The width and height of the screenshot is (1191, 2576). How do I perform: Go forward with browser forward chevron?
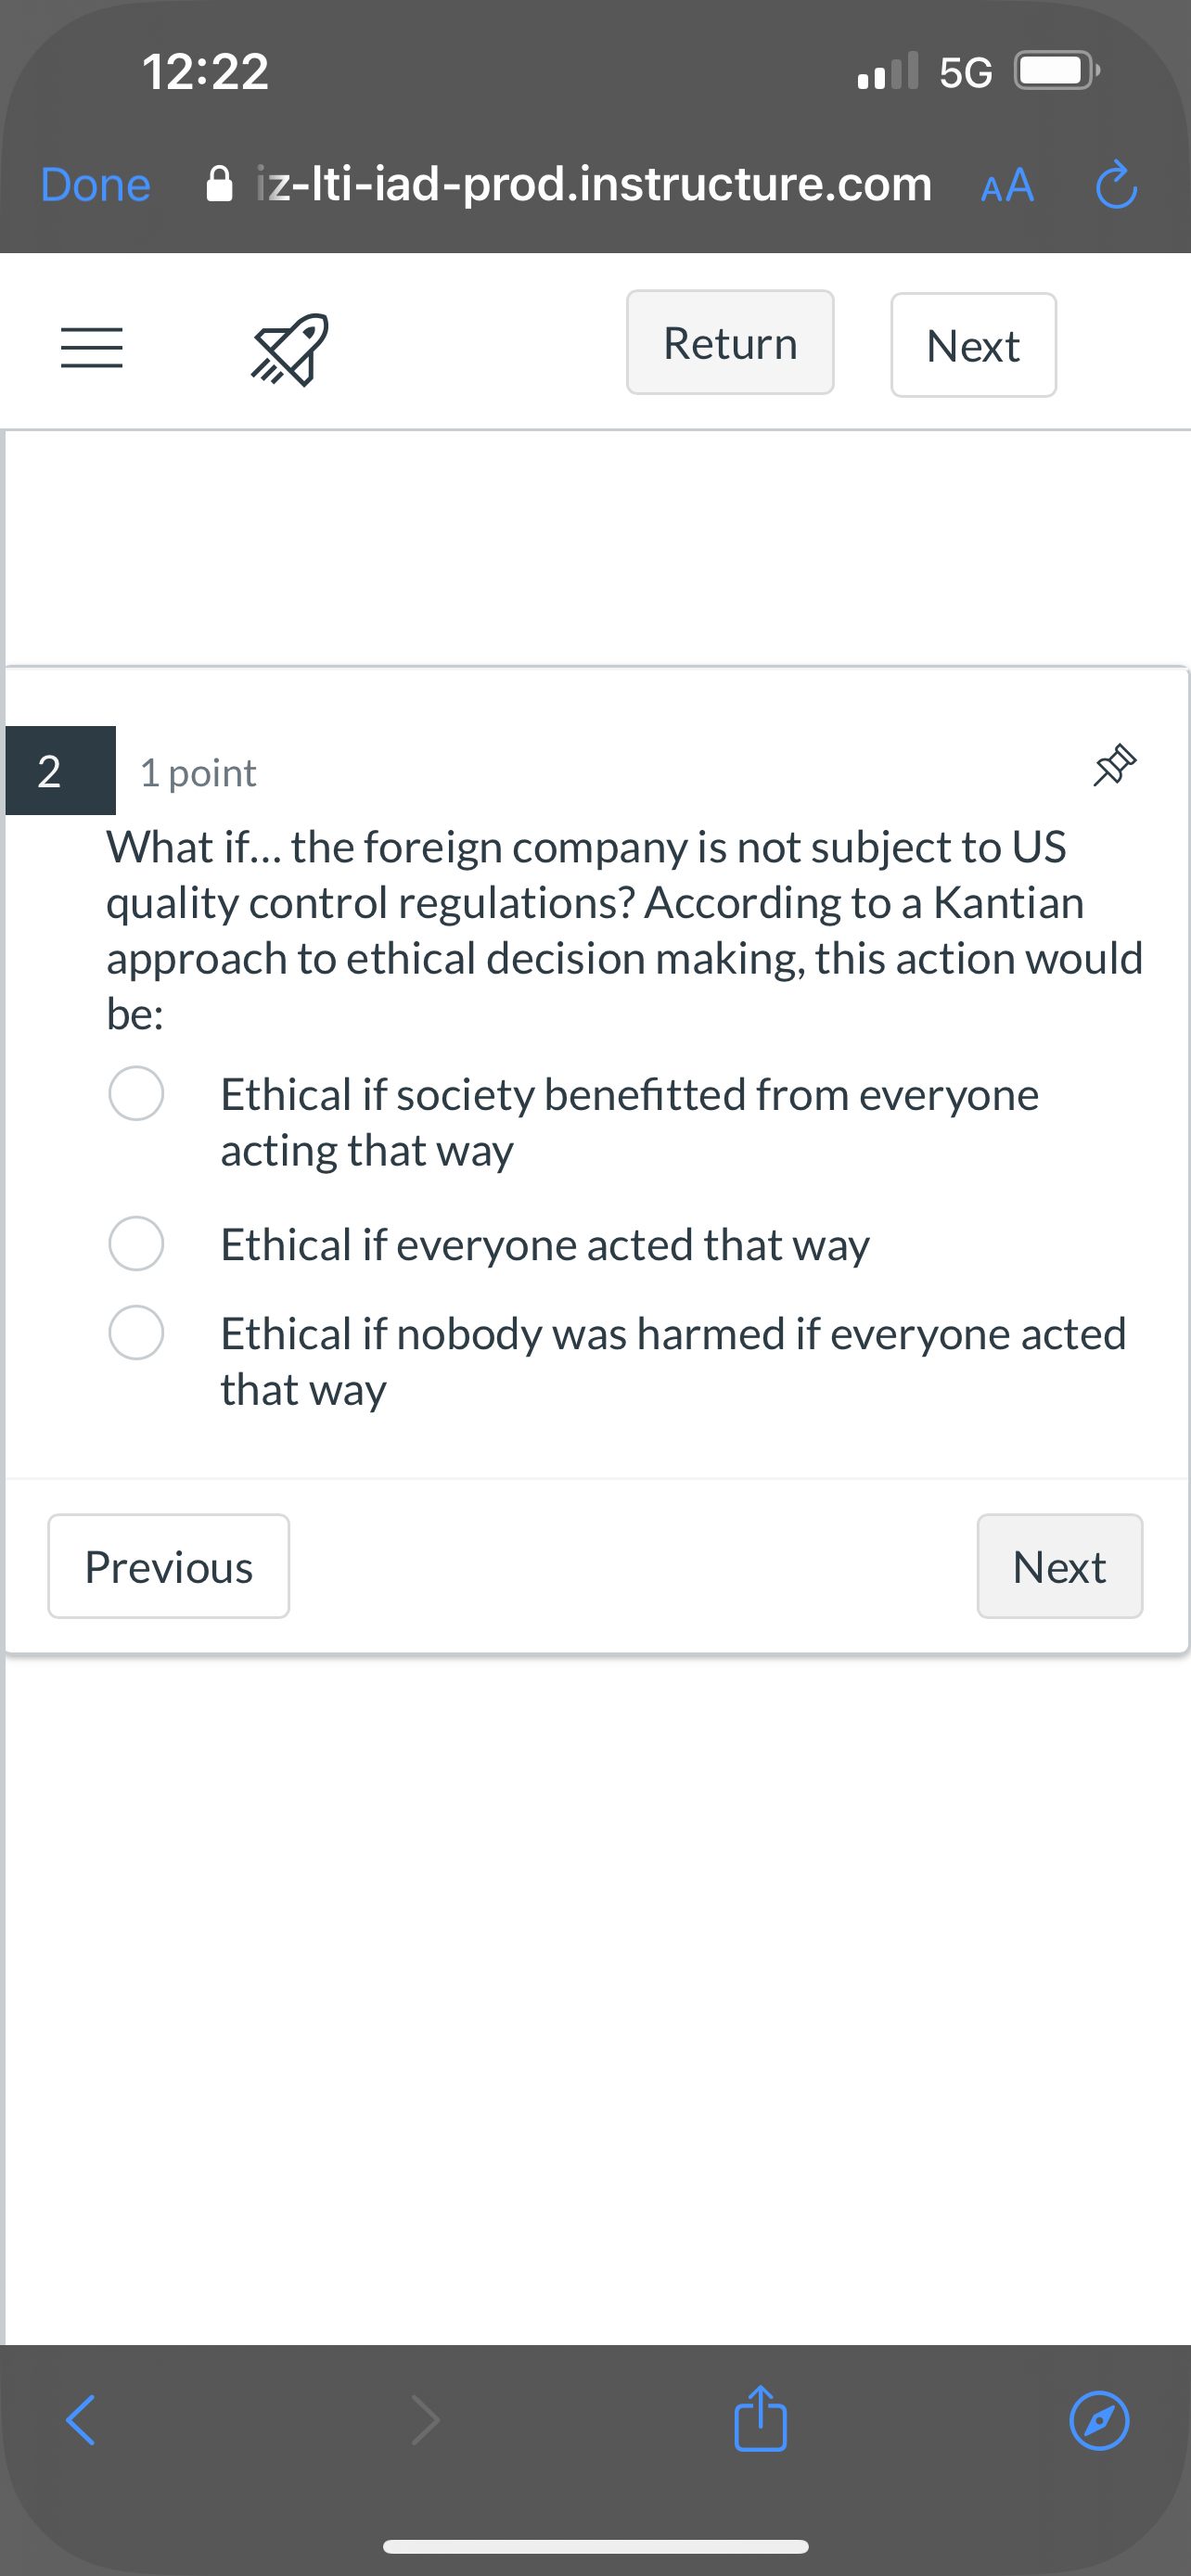(x=425, y=2420)
